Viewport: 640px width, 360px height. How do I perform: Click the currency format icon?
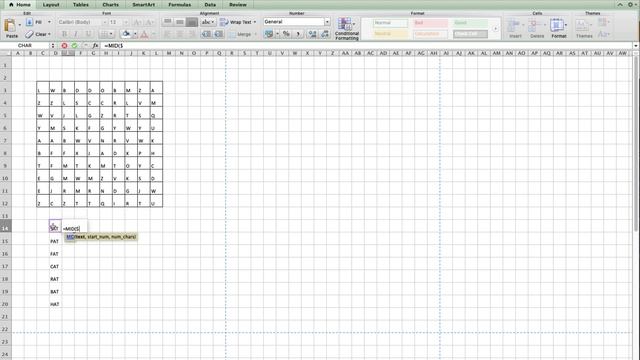point(269,34)
